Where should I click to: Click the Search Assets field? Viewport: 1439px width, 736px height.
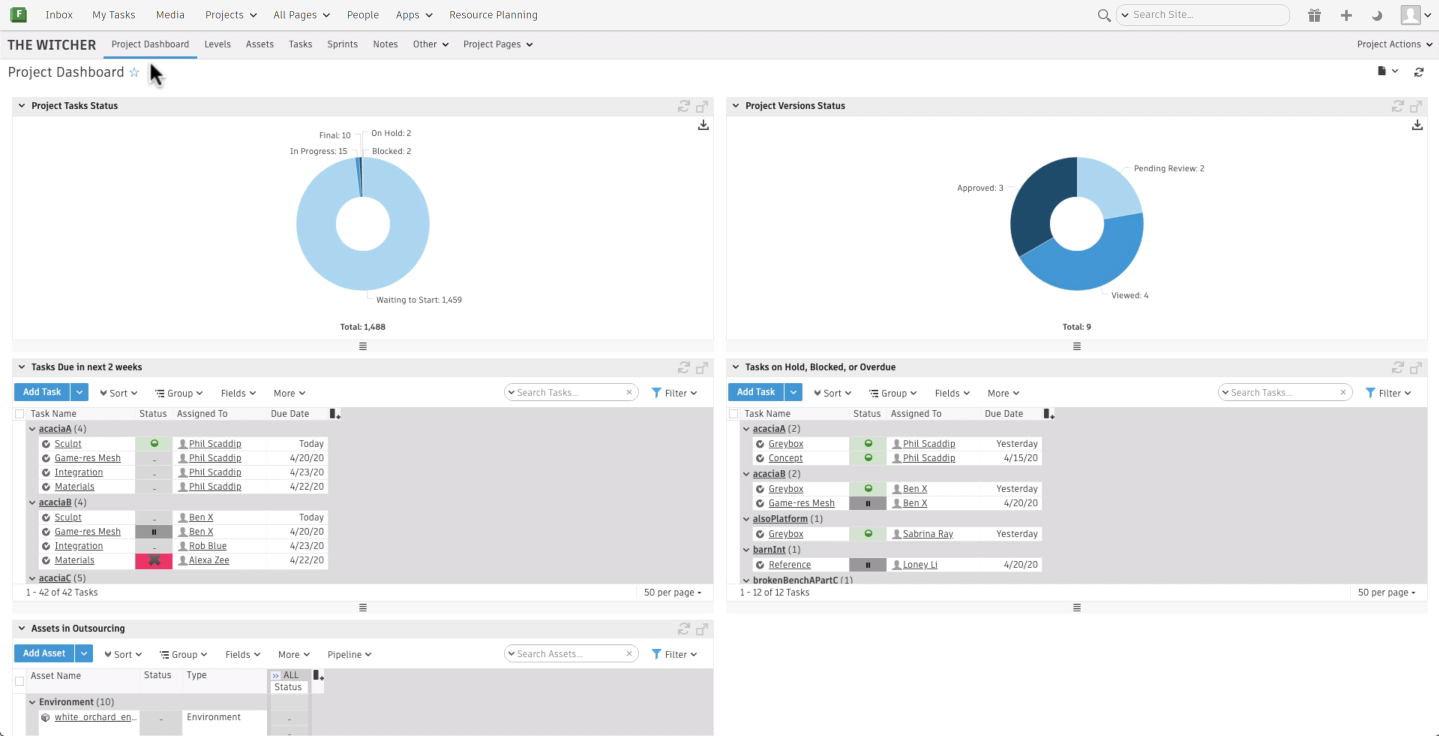coord(571,654)
